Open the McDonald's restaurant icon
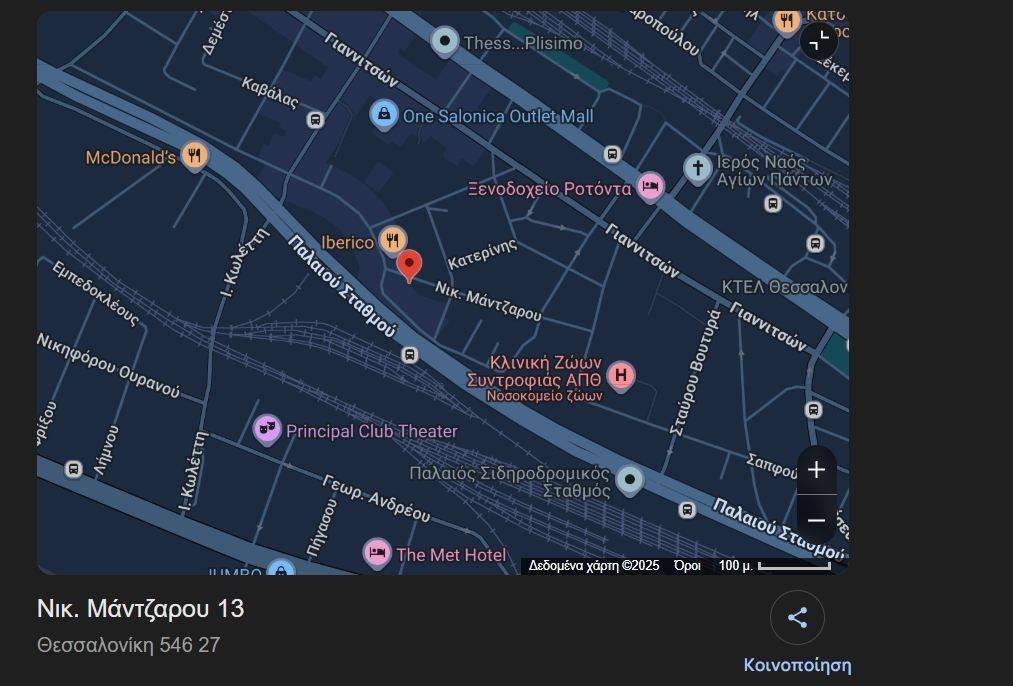Viewport: 1013px width, 686px height. click(195, 156)
